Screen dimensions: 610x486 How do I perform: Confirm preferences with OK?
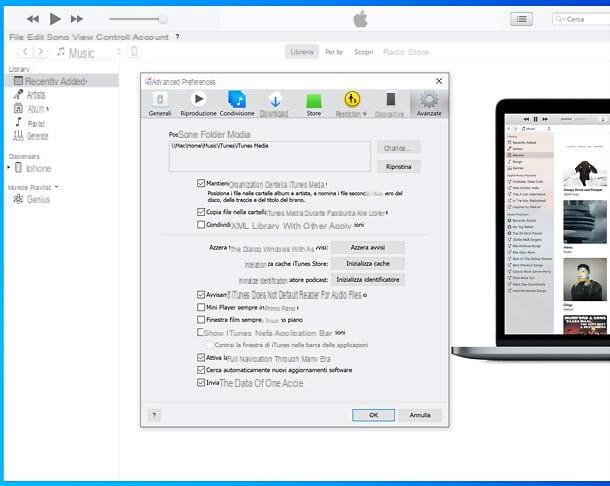(x=373, y=415)
